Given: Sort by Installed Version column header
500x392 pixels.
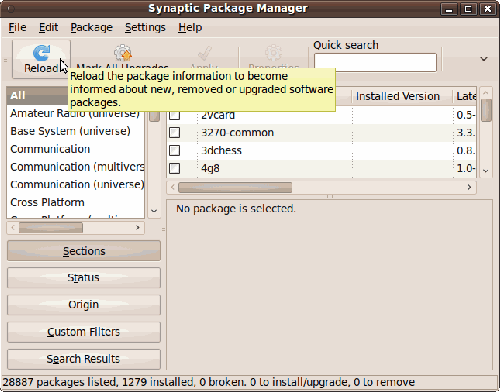Looking at the screenshot, I should (x=402, y=96).
